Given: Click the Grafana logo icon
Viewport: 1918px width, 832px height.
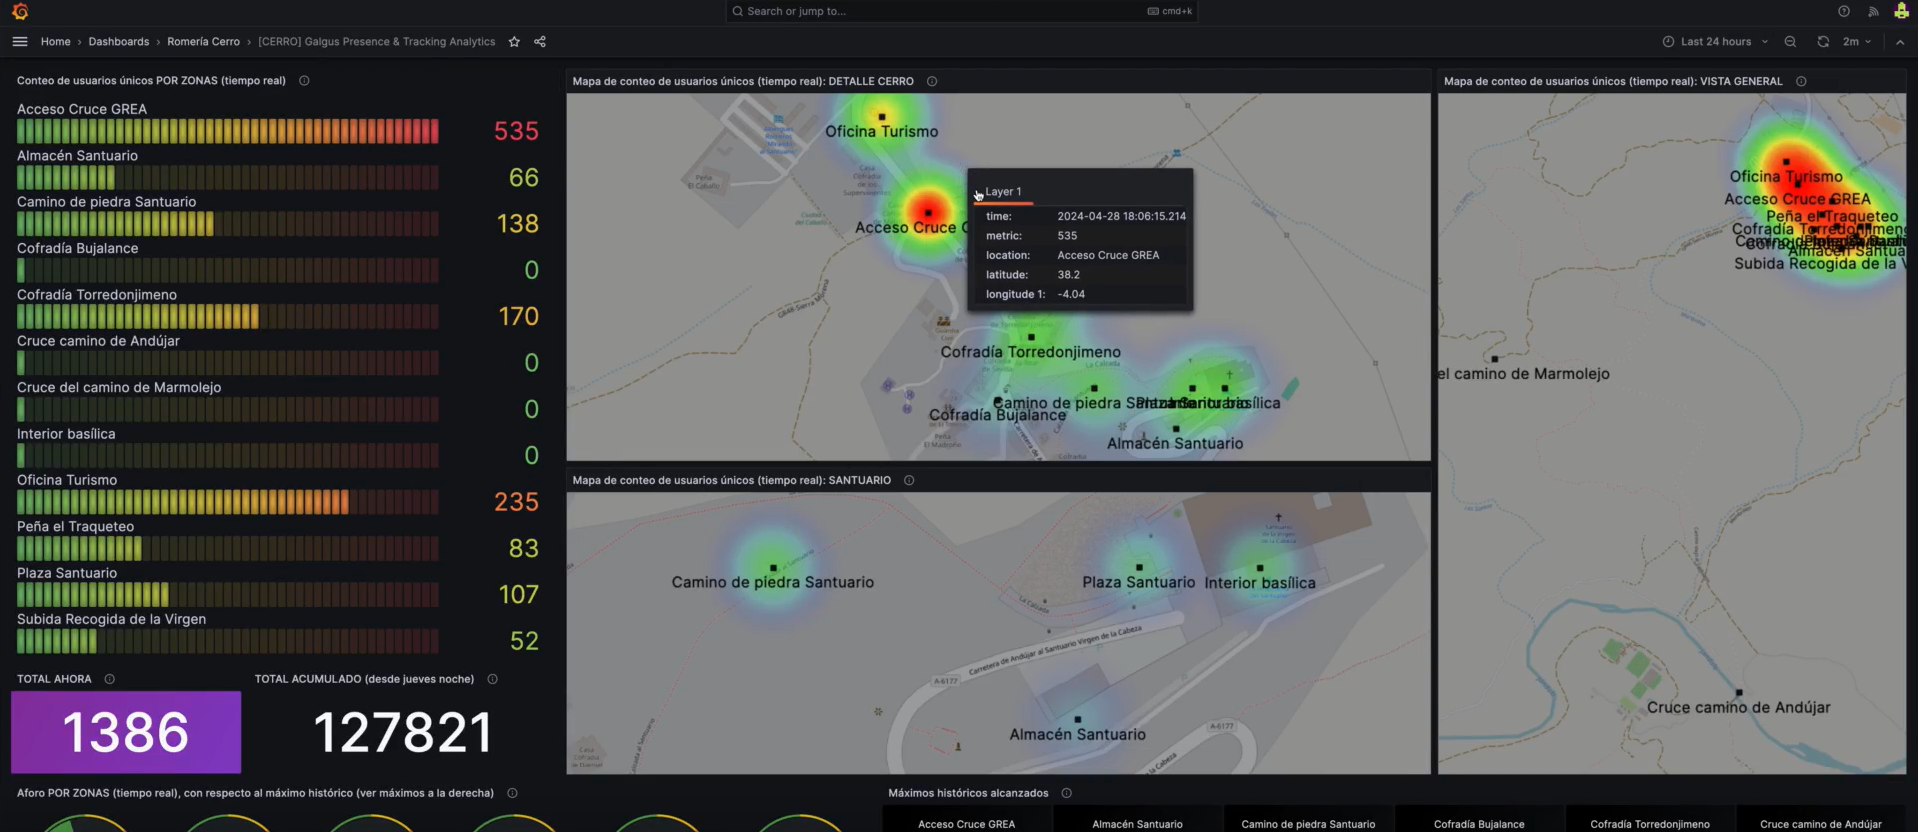Looking at the screenshot, I should coord(20,11).
